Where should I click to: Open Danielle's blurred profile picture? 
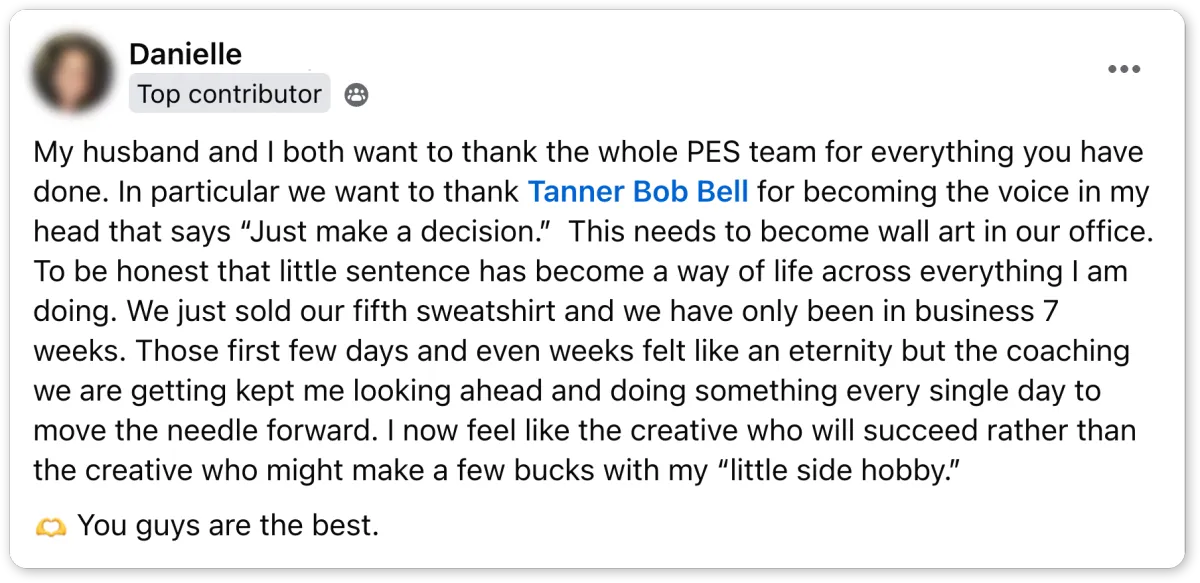[x=73, y=73]
